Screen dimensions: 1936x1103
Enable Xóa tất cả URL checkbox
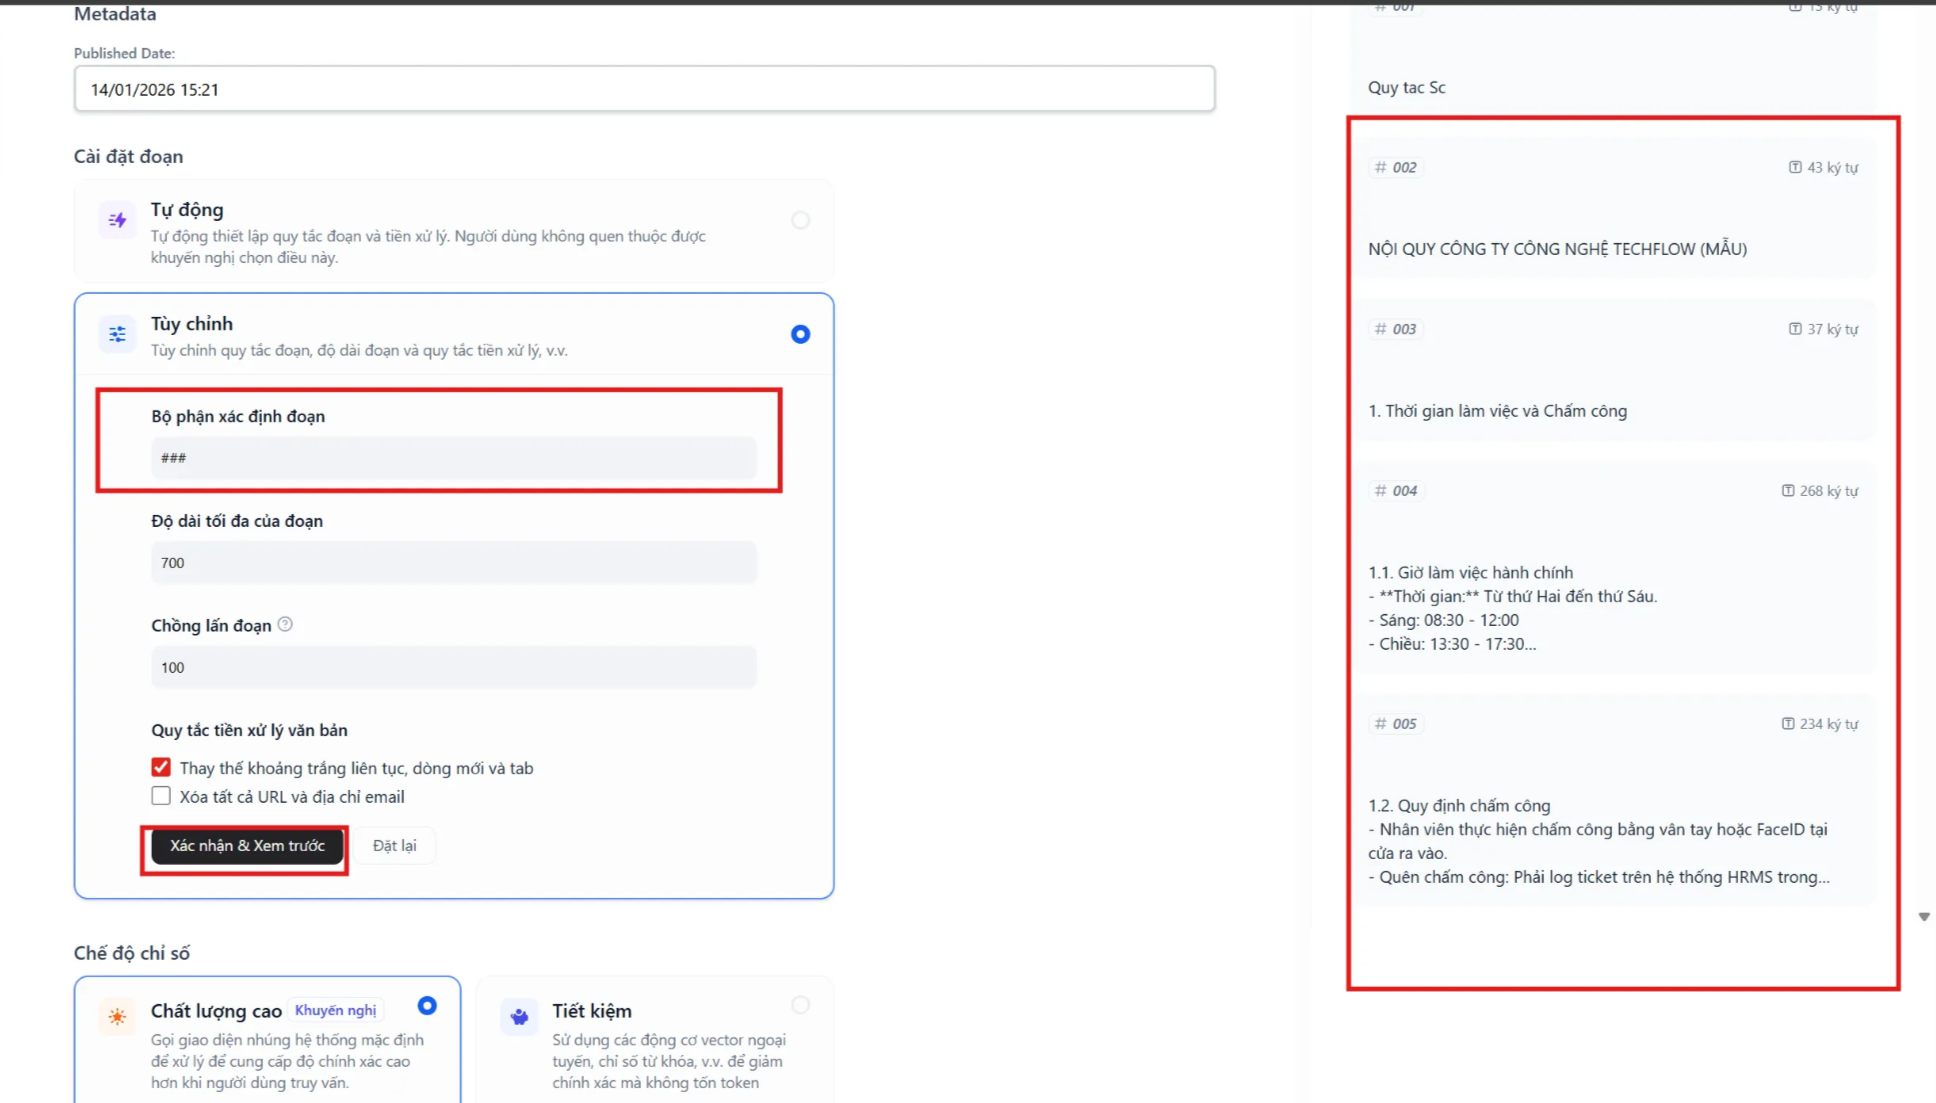click(161, 797)
